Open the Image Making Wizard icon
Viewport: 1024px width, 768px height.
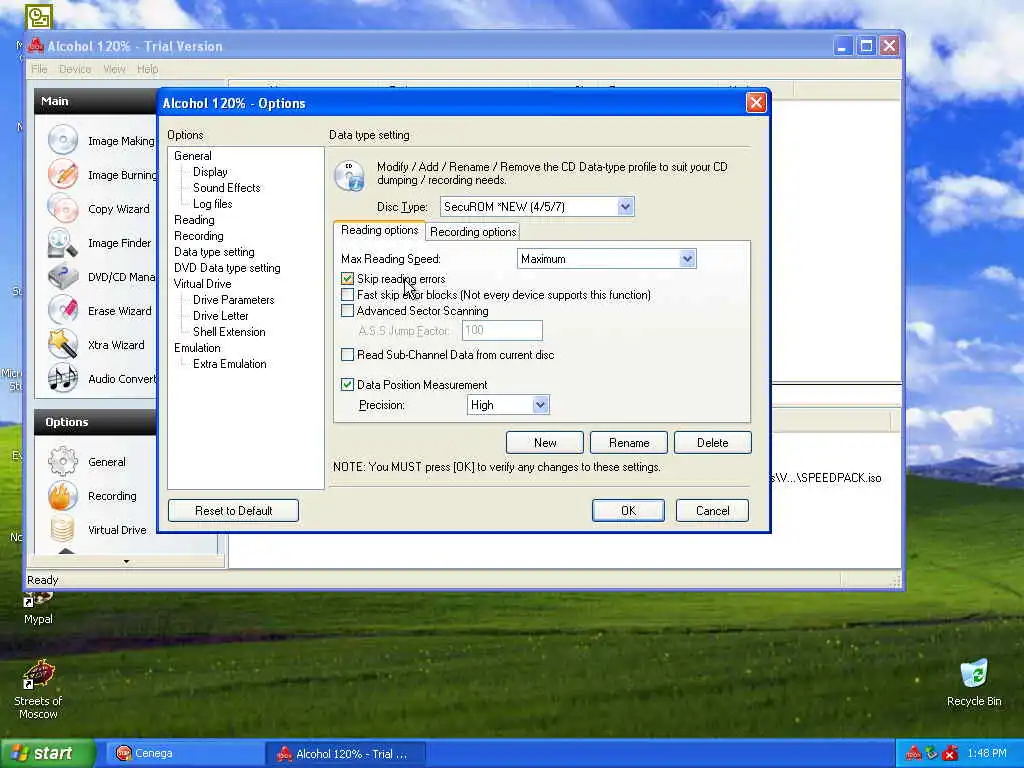pos(63,140)
